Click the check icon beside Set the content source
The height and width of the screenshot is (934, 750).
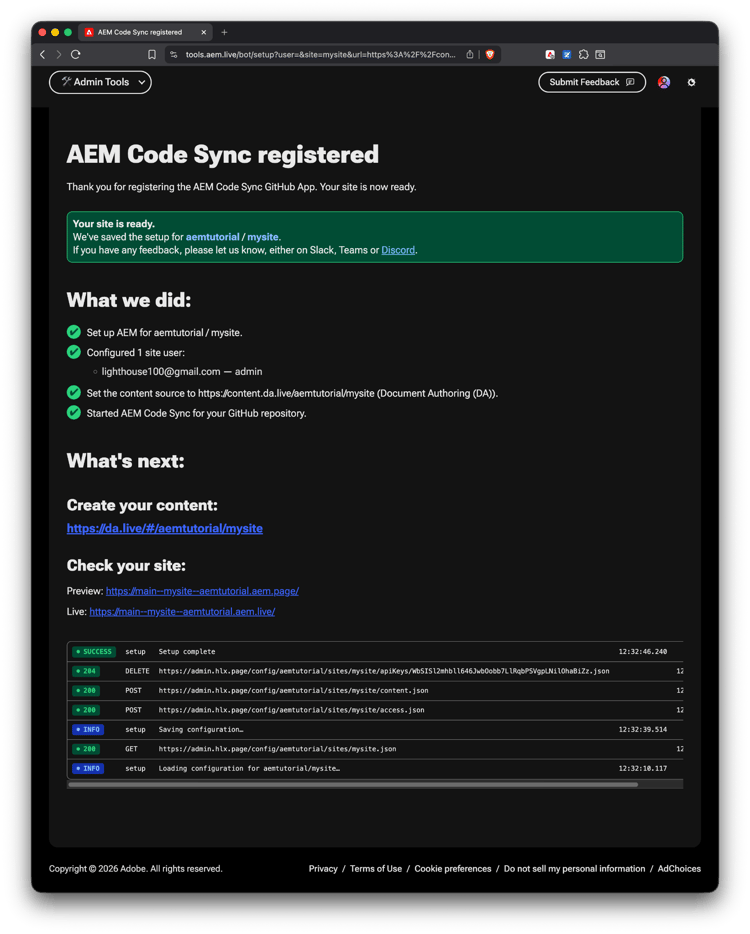tap(74, 393)
